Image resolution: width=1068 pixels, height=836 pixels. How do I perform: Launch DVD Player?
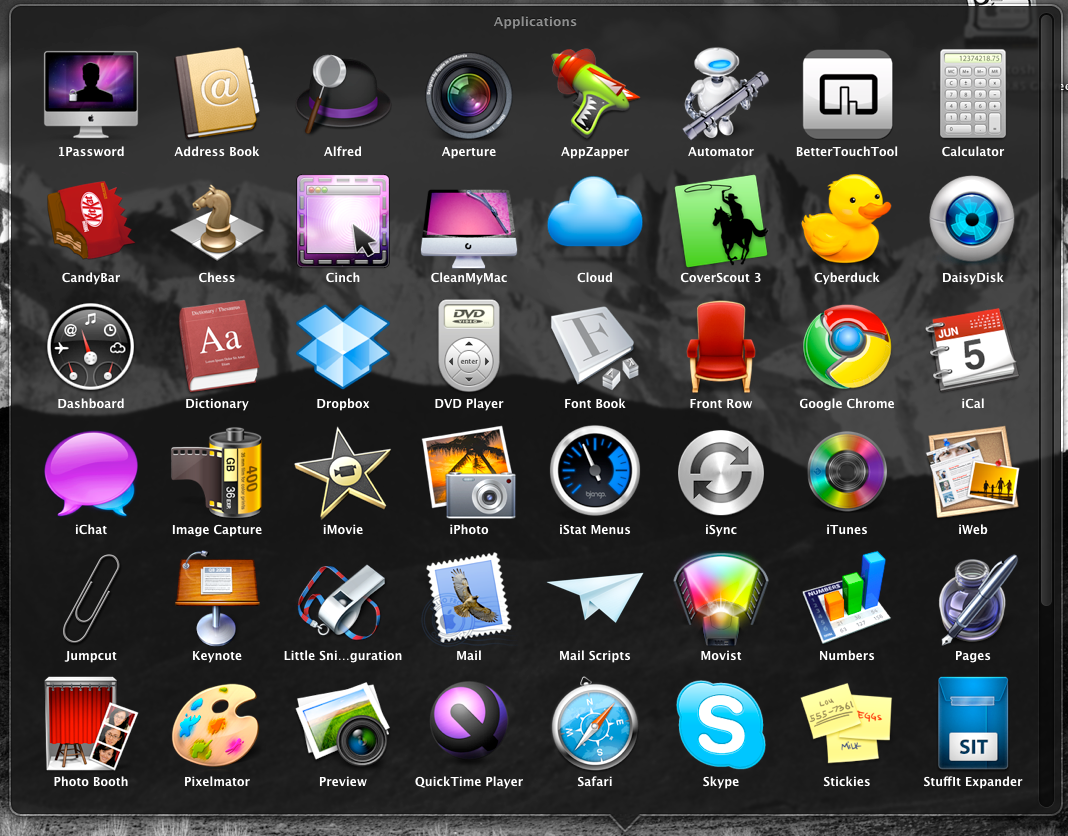coord(469,345)
